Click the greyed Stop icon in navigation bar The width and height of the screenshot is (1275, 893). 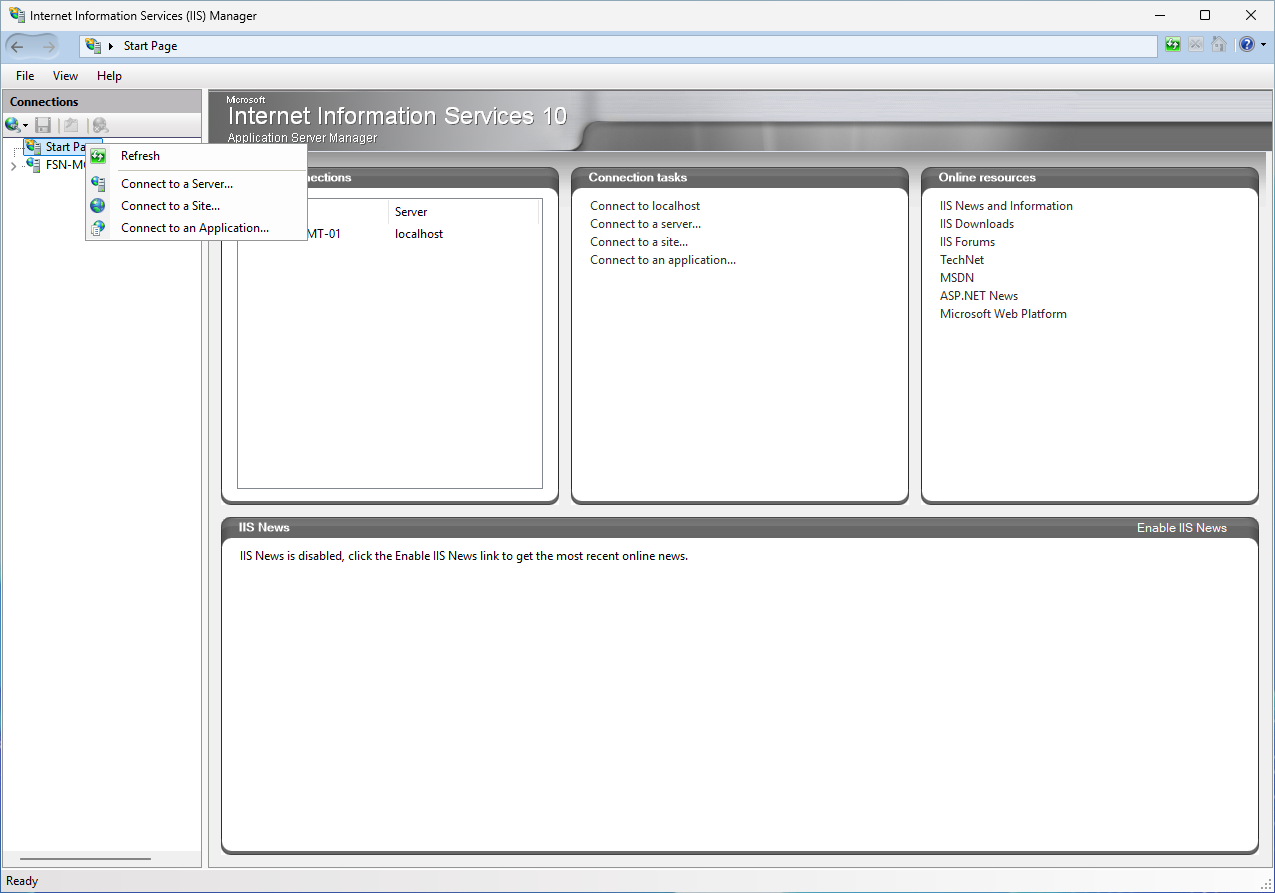[1196, 45]
